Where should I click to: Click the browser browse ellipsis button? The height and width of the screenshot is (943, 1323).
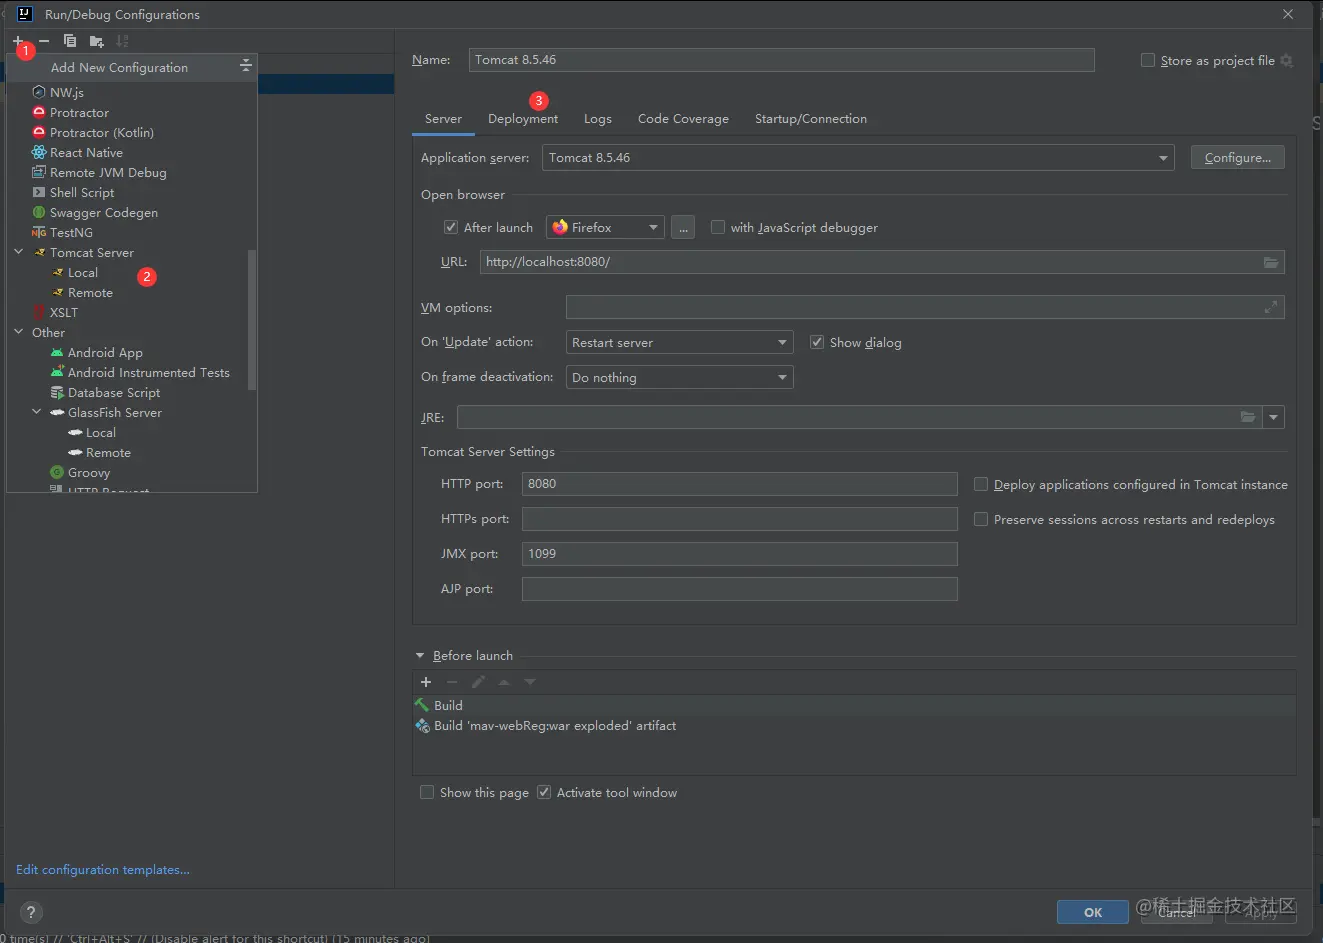pos(683,227)
